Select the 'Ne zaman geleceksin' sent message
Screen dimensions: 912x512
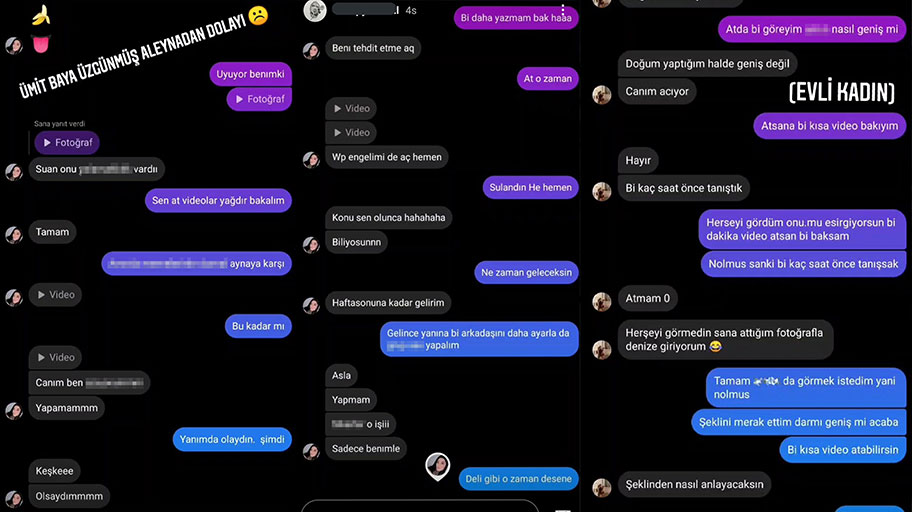pyautogui.click(x=526, y=272)
